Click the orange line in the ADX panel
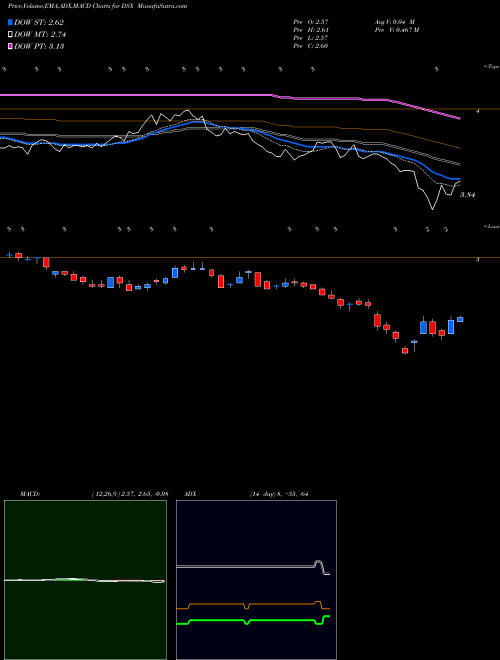Screen dimensions: 500x660 pyautogui.click(x=253, y=604)
